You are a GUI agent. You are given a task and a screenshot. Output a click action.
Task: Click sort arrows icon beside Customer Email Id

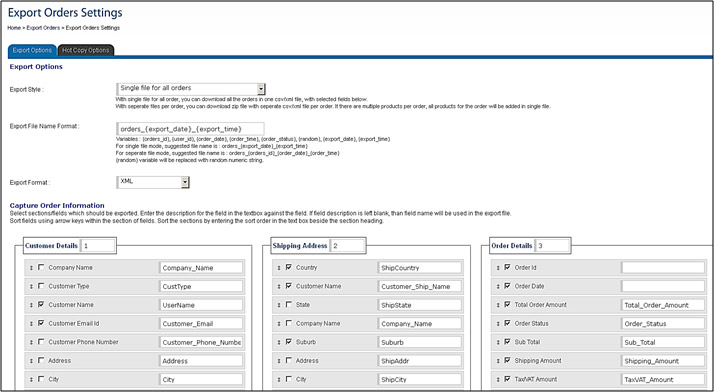[x=31, y=324]
